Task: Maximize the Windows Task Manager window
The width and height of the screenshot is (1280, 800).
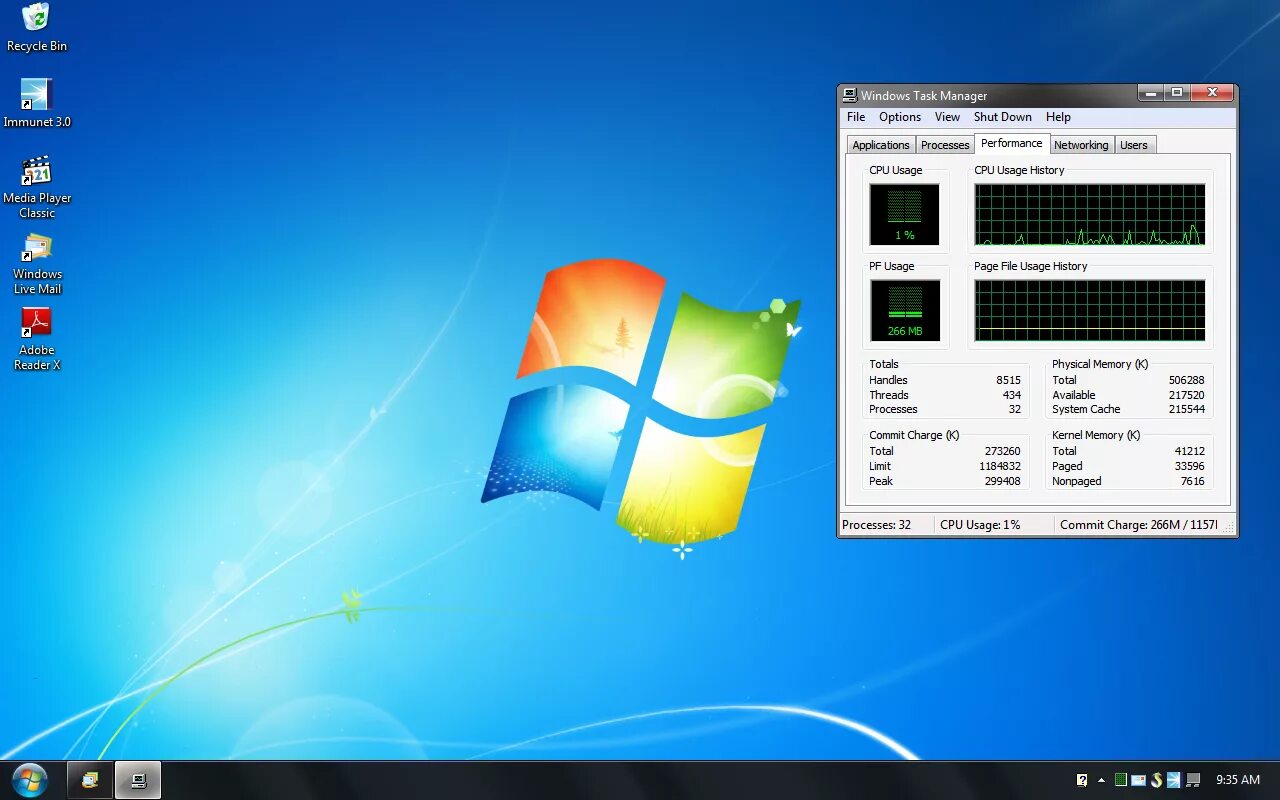Action: (1176, 93)
